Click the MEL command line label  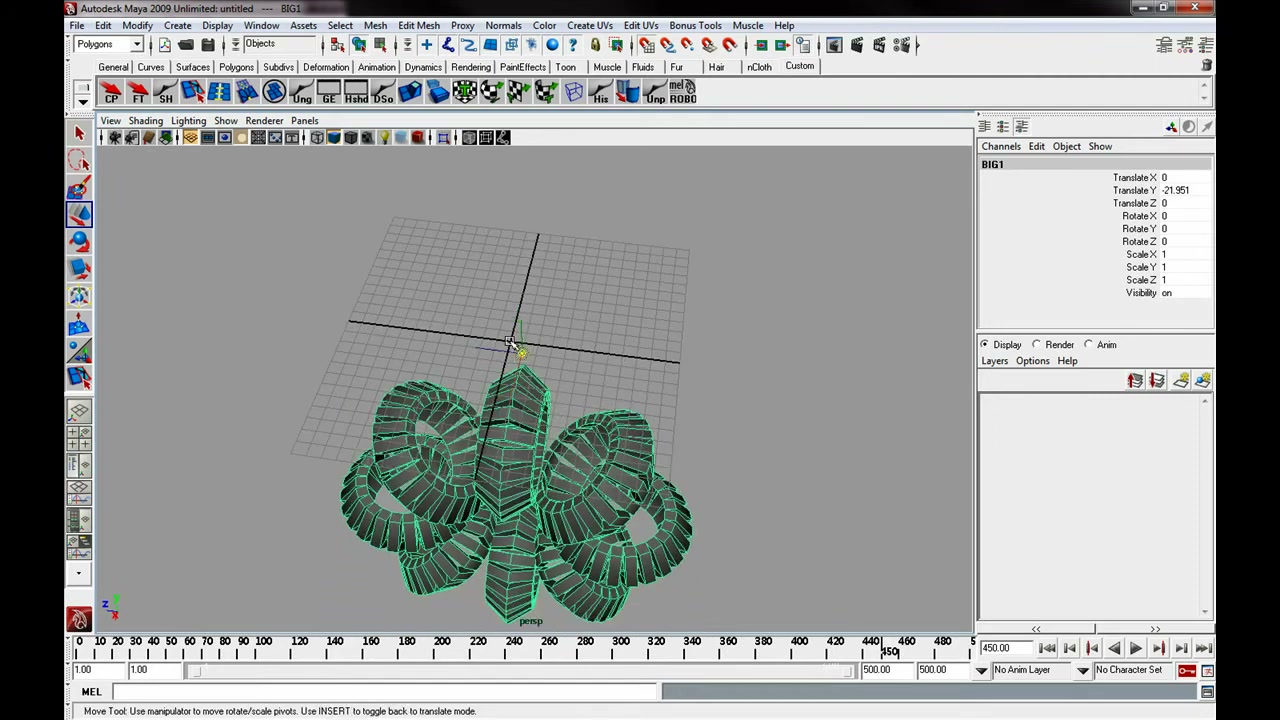click(91, 692)
